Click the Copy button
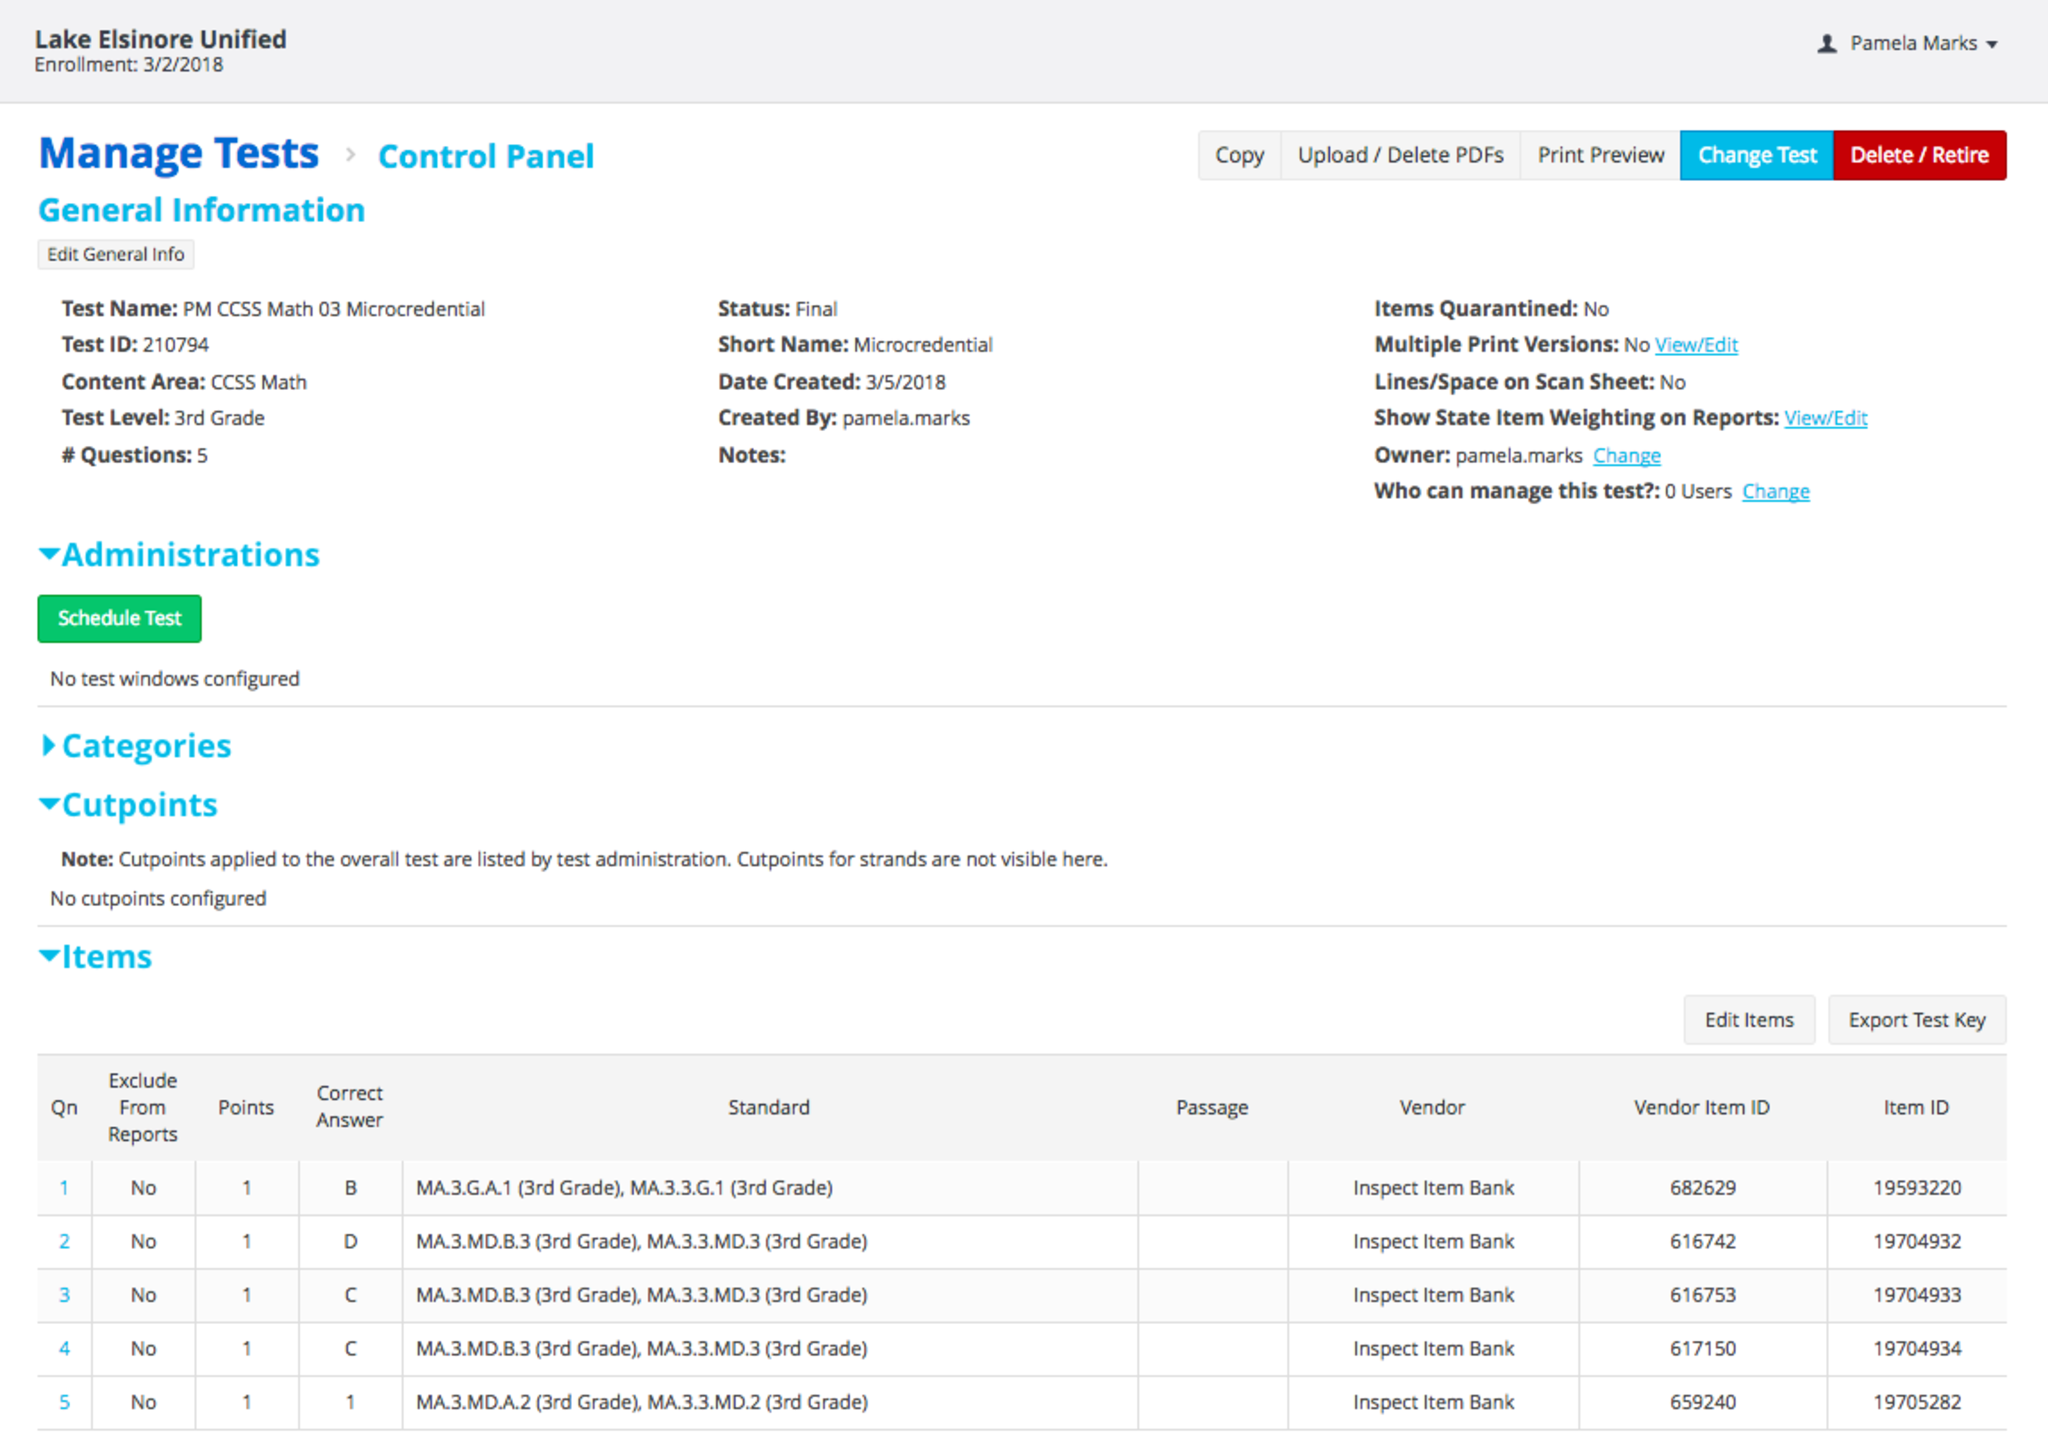The image size is (2048, 1452). coord(1239,155)
